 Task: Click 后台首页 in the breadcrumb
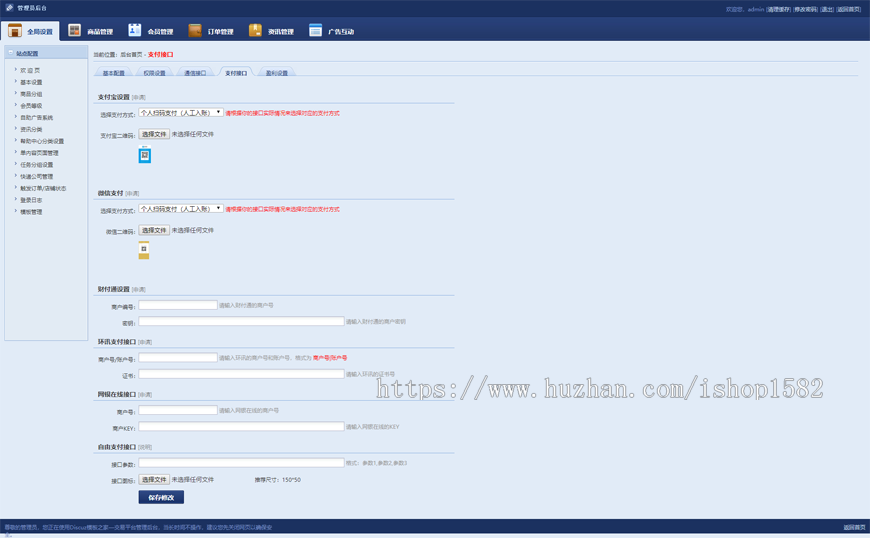pos(131,55)
